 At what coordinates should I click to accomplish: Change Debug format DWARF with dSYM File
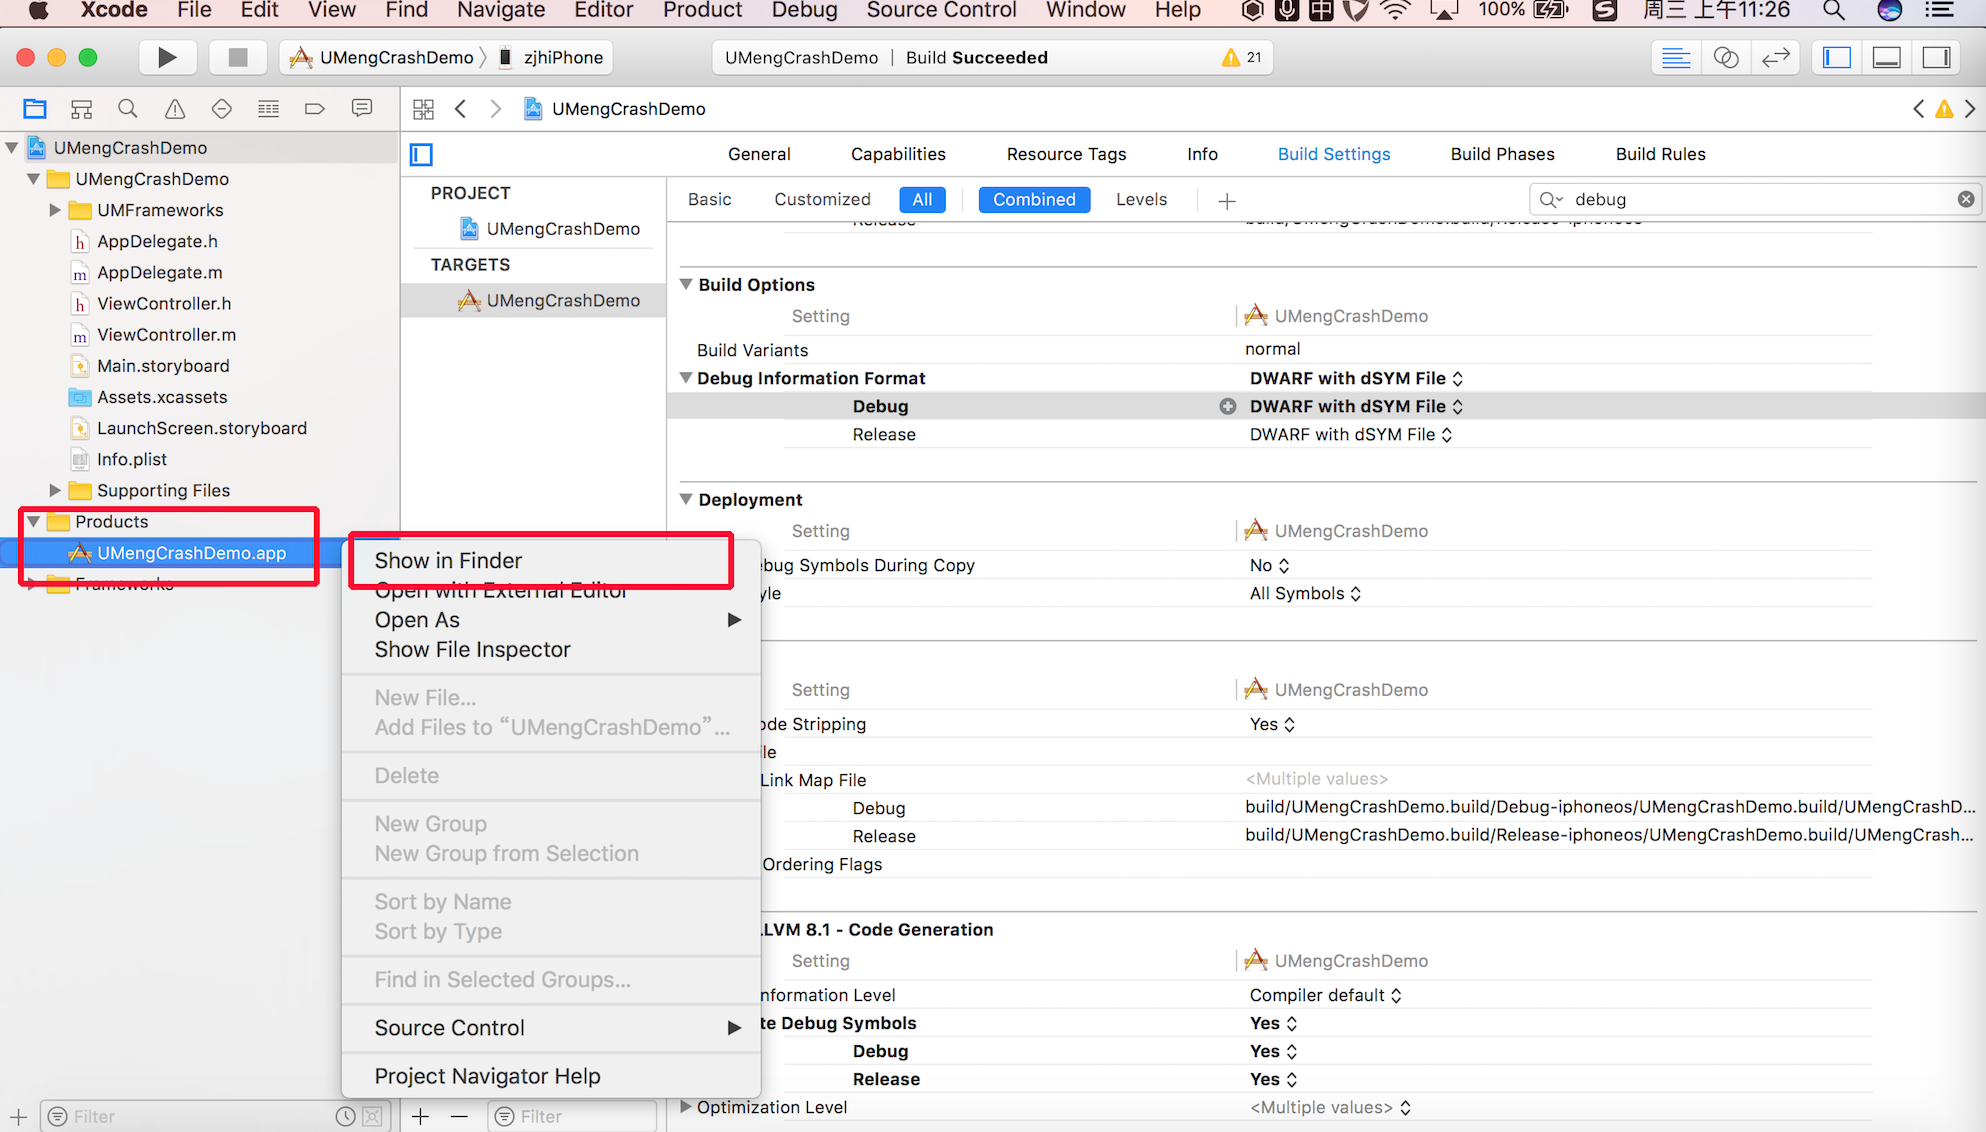pyautogui.click(x=1356, y=406)
